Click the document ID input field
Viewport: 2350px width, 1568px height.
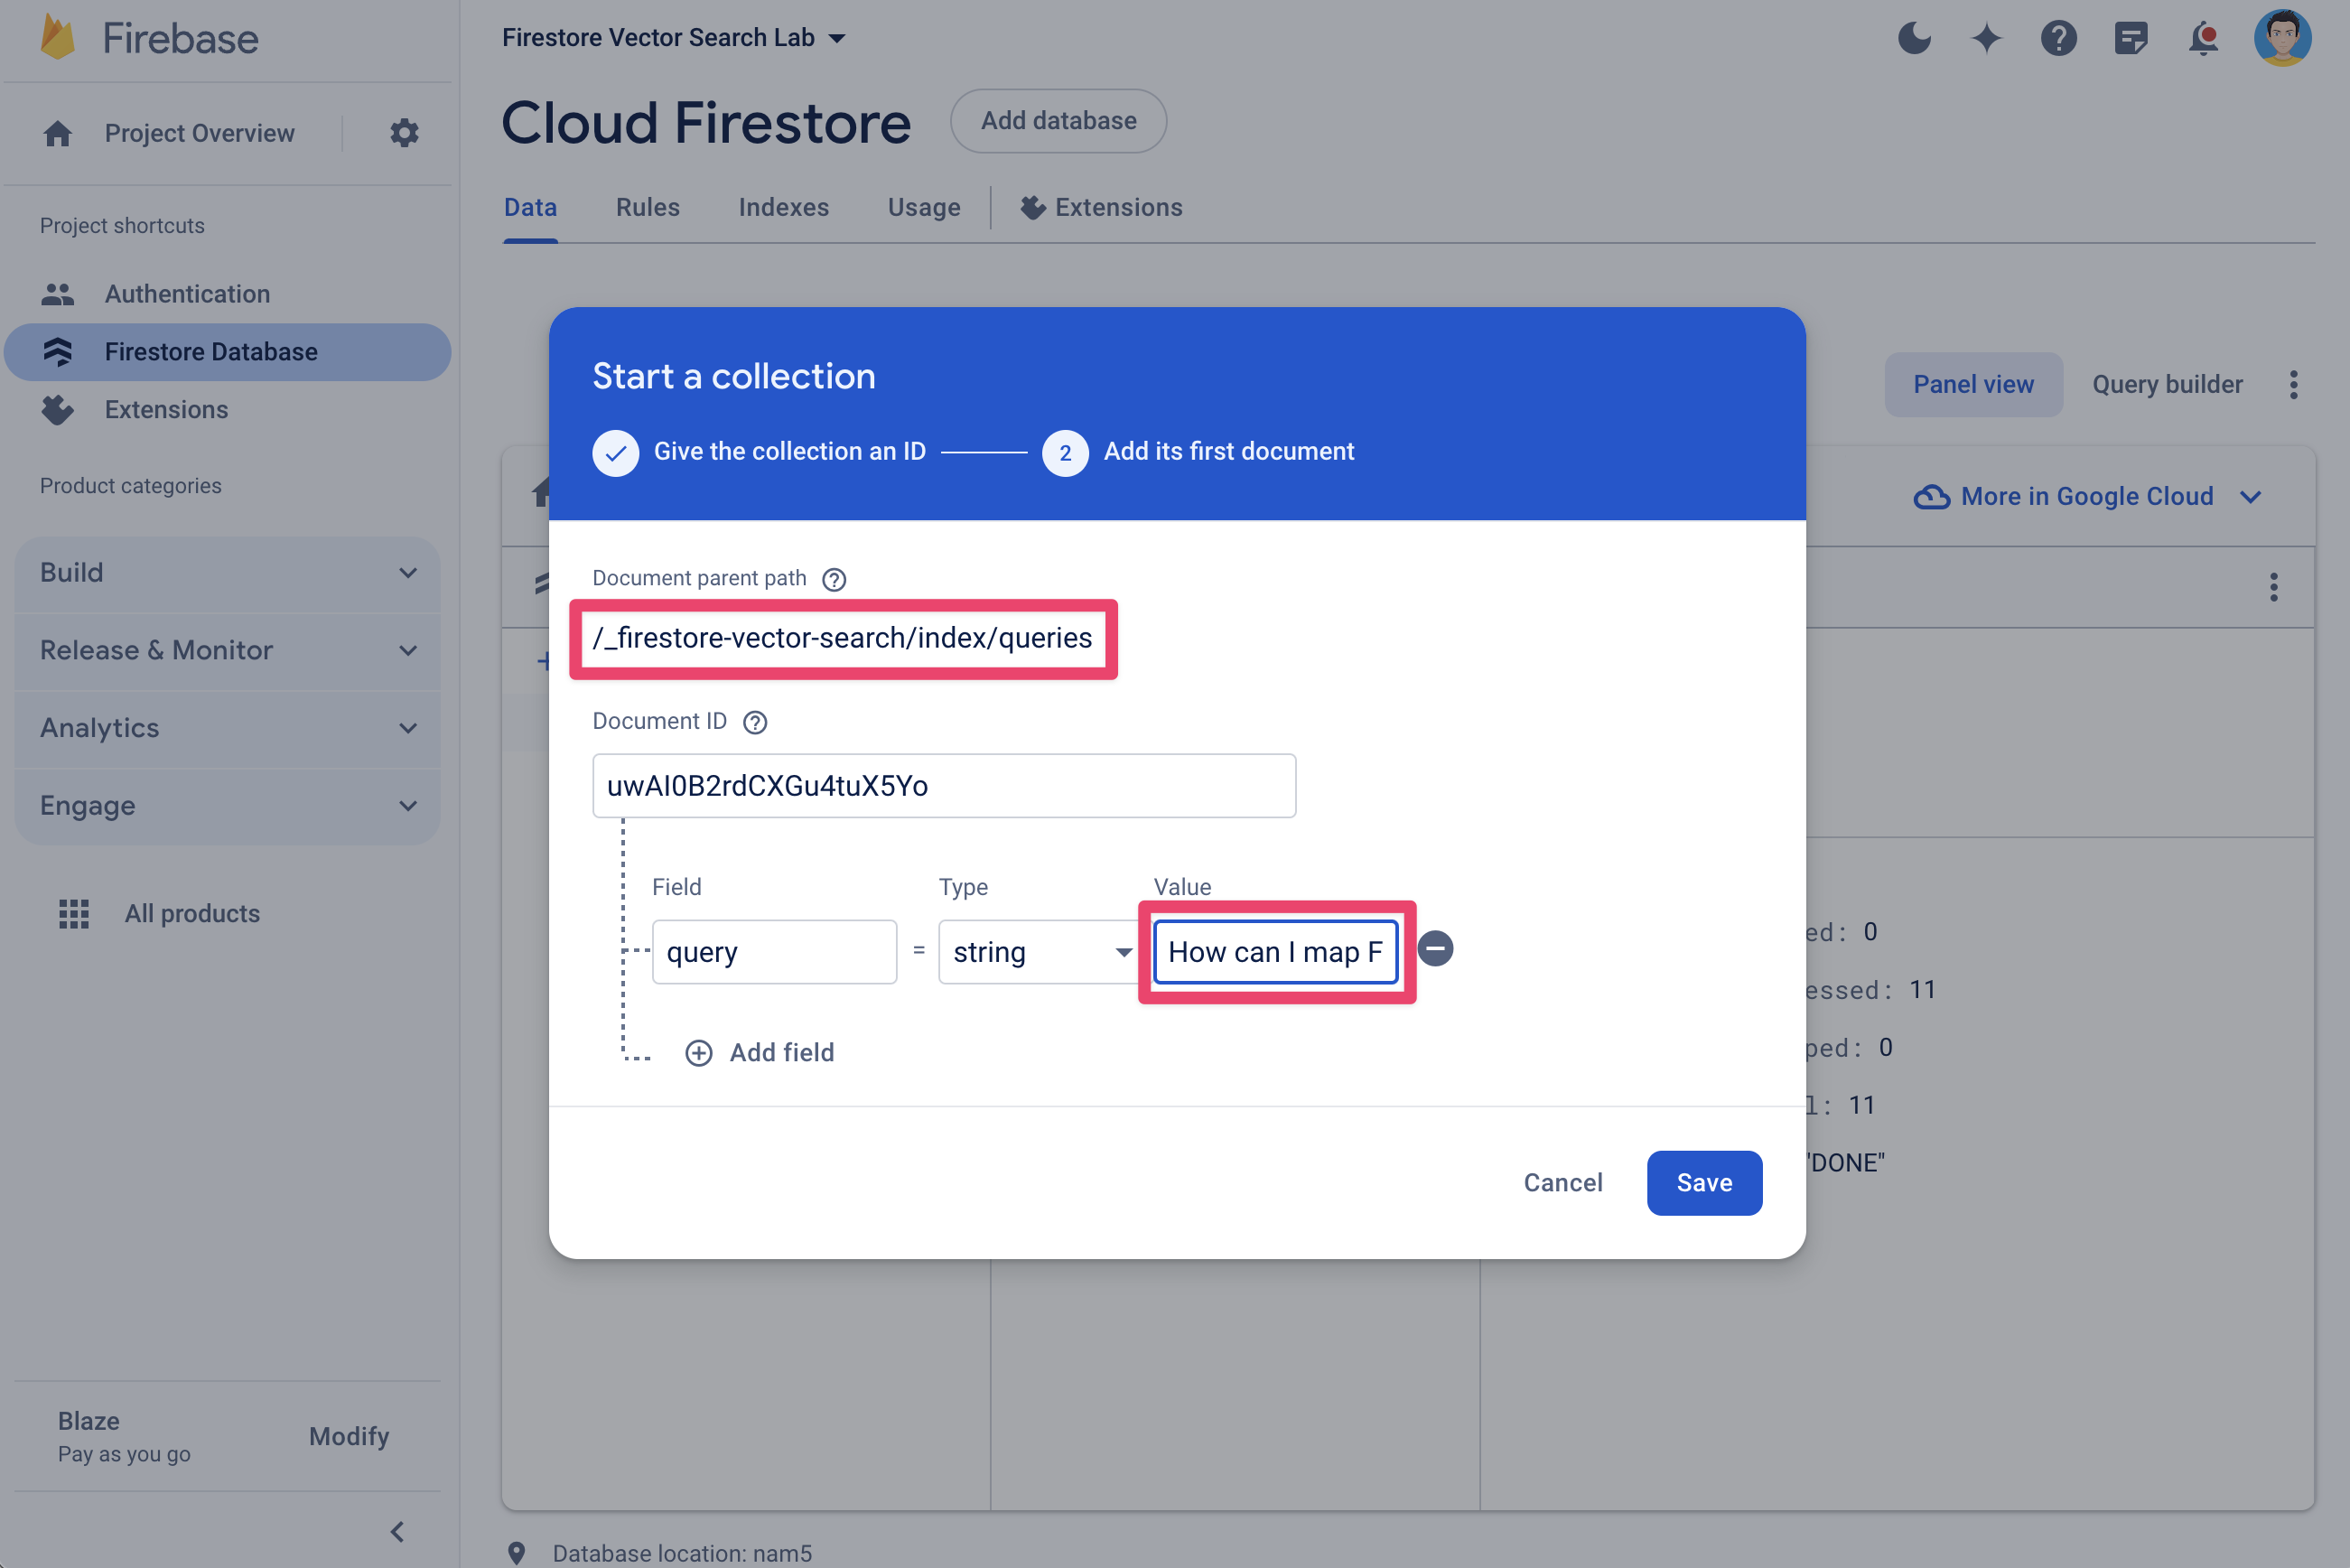click(945, 784)
